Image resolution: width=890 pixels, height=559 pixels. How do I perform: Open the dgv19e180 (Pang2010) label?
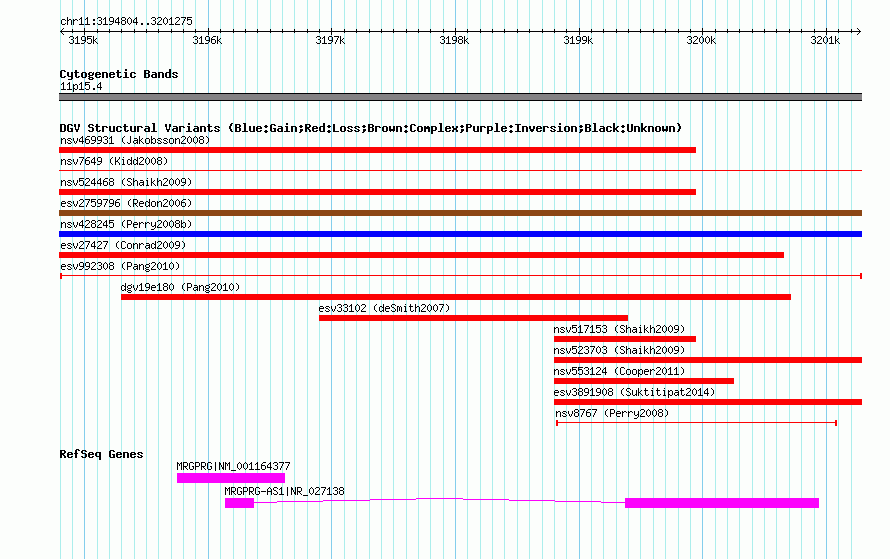(x=180, y=287)
